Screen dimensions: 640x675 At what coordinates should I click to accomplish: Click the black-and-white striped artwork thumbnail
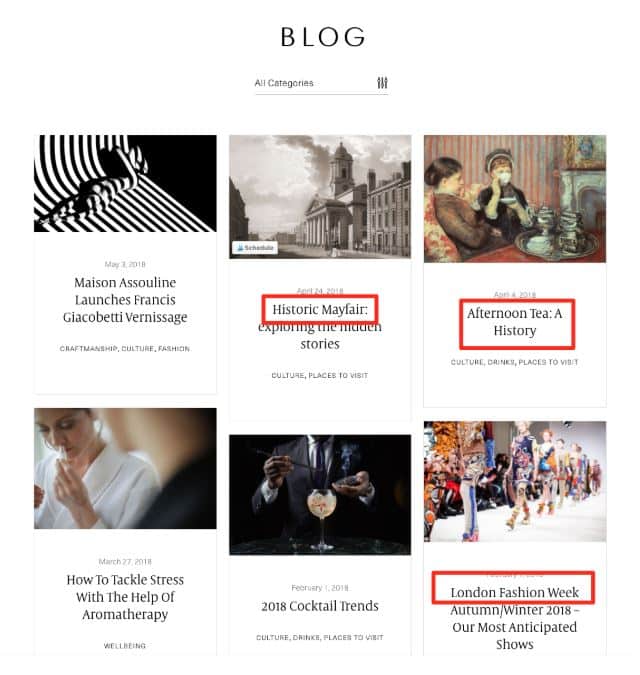tap(125, 183)
